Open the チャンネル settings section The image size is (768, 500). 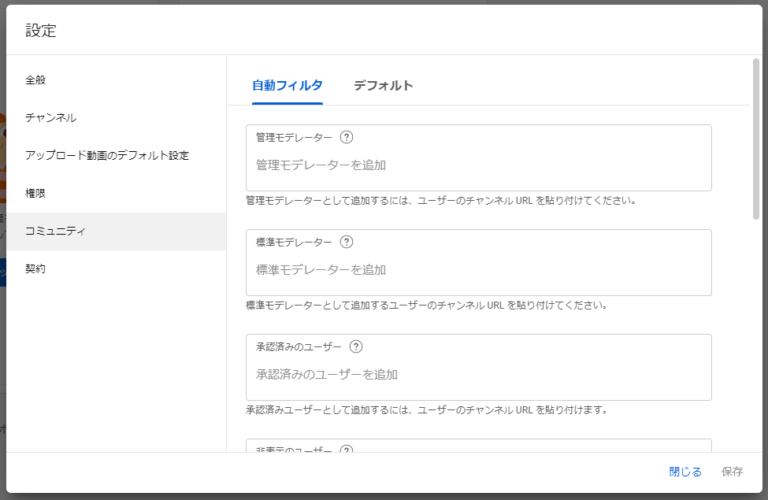[51, 118]
